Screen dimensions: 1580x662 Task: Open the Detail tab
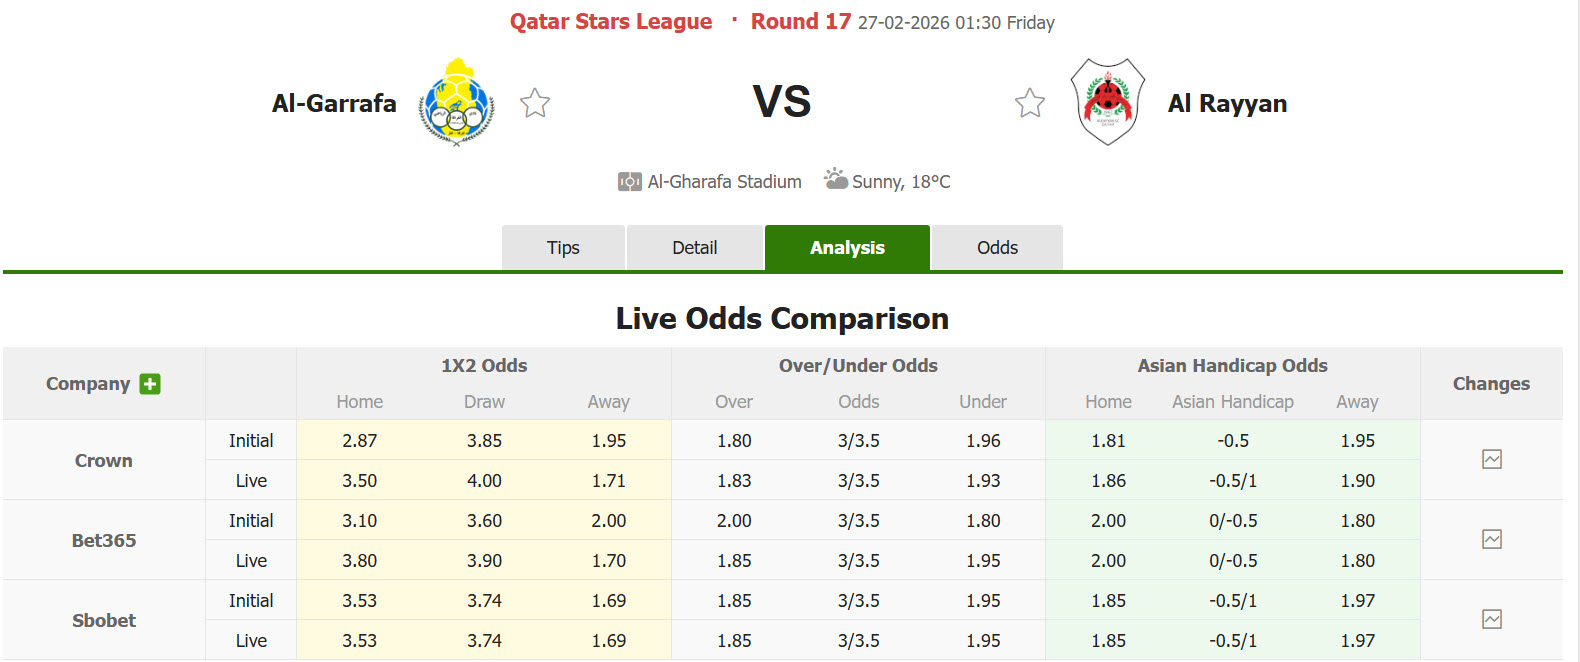[x=694, y=247]
